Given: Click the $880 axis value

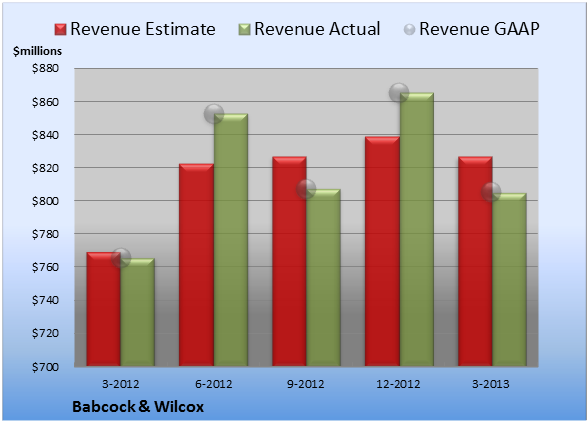Looking at the screenshot, I should tap(45, 69).
